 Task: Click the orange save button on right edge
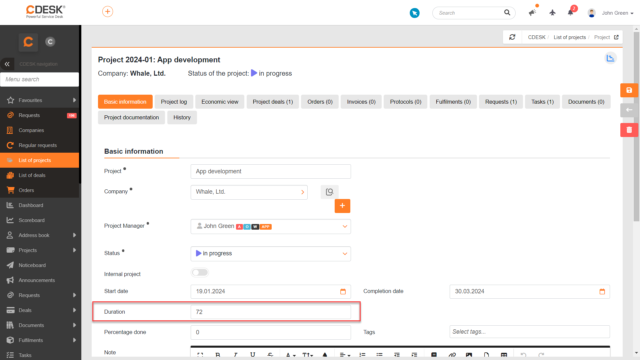(x=629, y=90)
